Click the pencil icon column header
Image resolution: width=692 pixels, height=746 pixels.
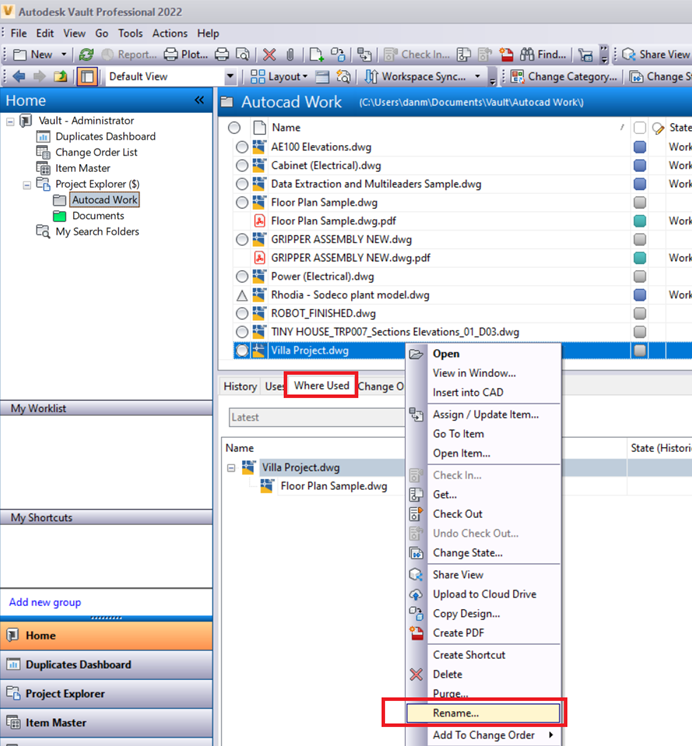point(658,128)
